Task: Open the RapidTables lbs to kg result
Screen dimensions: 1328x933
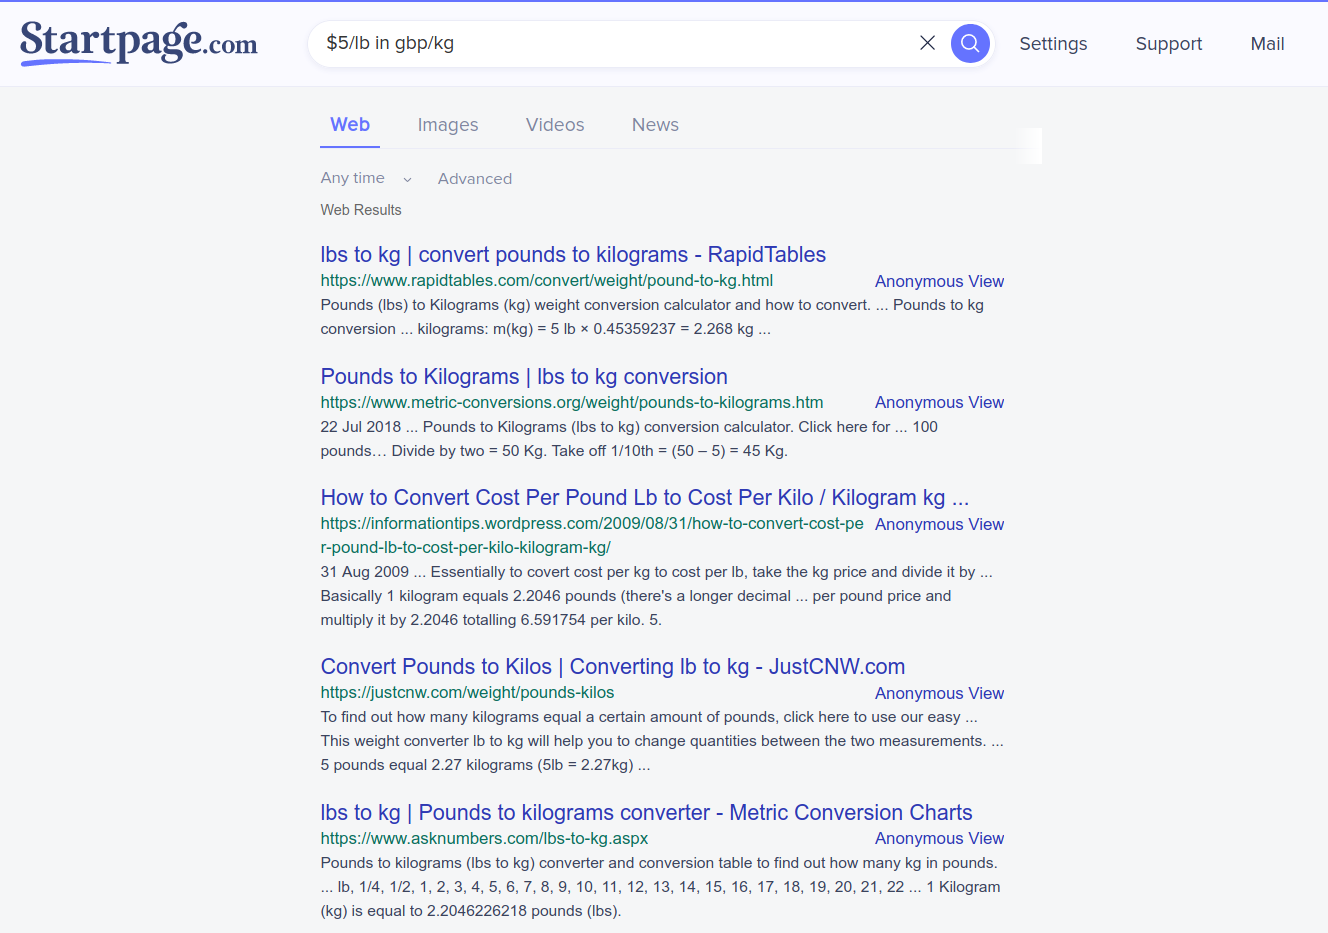Action: coord(573,255)
